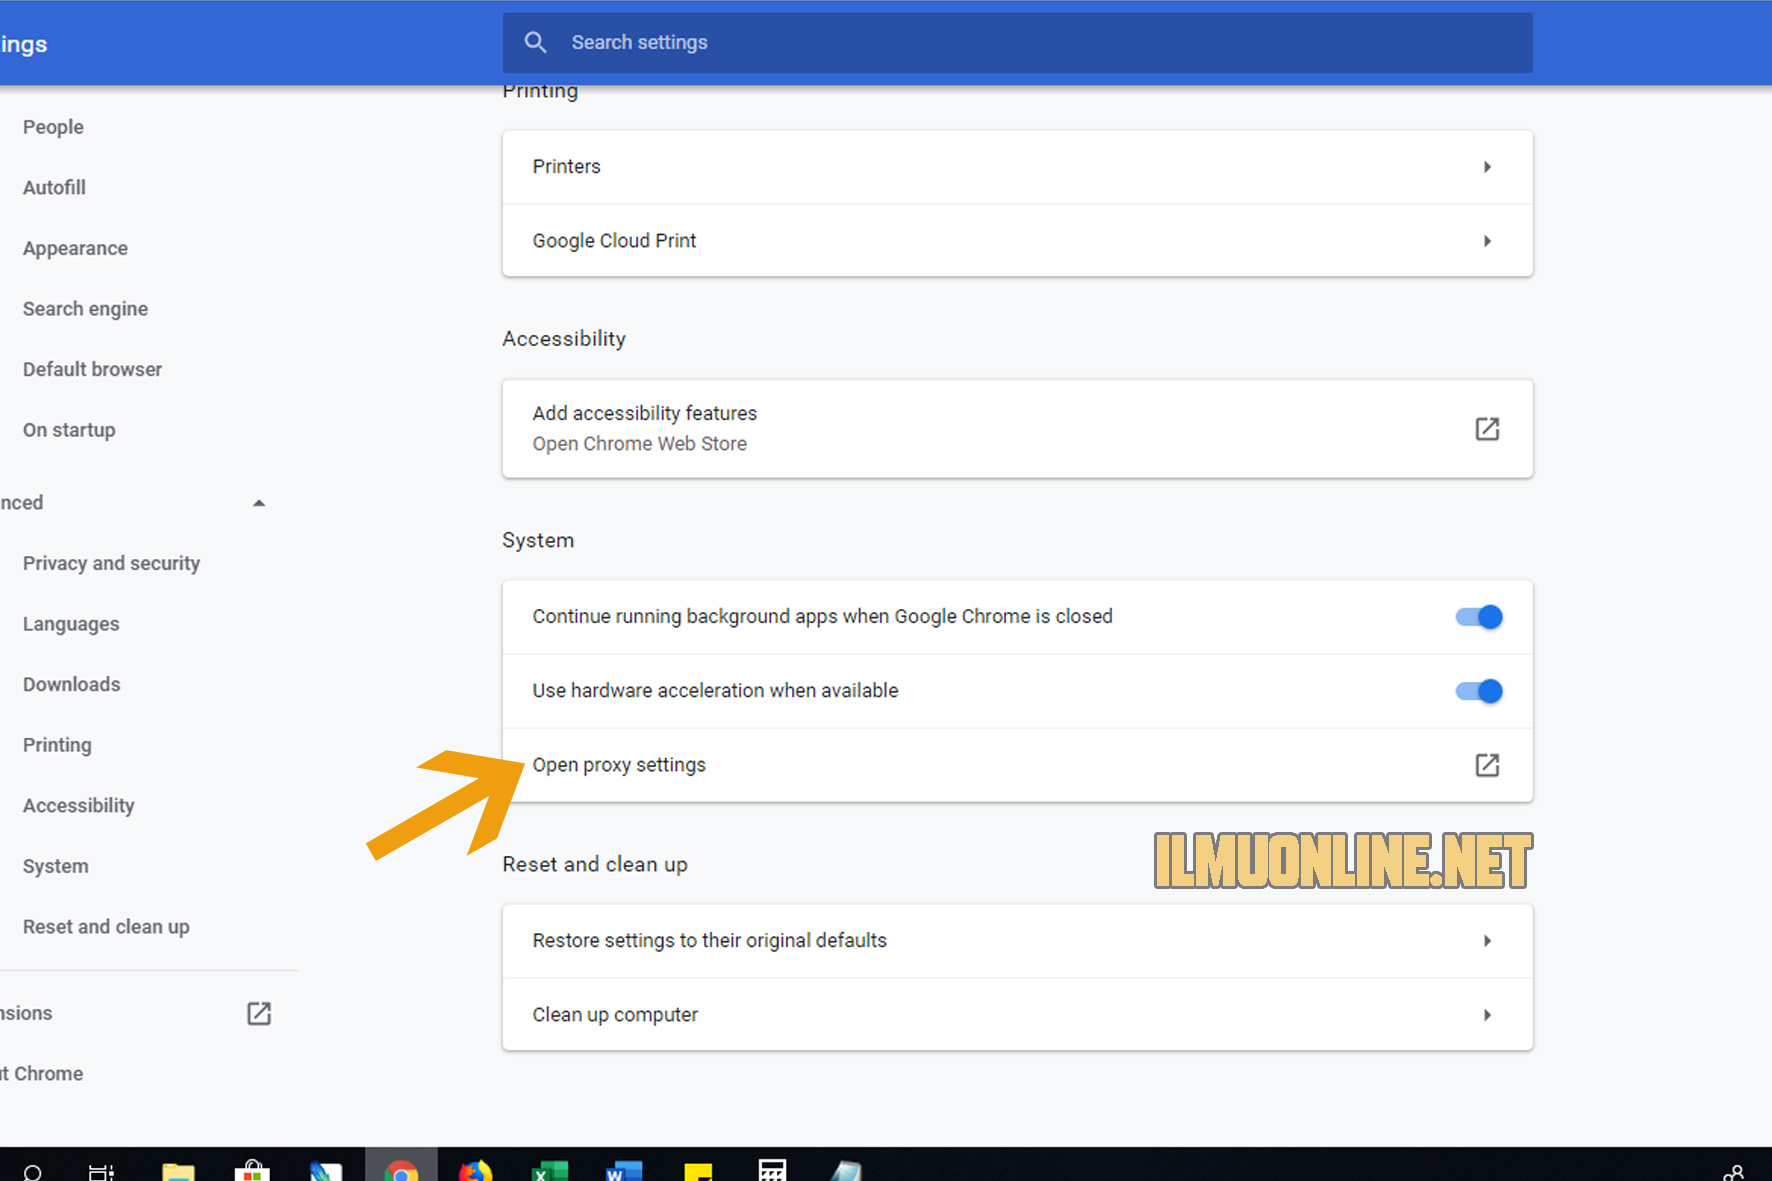Screen dimensions: 1772x1181
Task: Click the Printers row label
Action: (566, 167)
